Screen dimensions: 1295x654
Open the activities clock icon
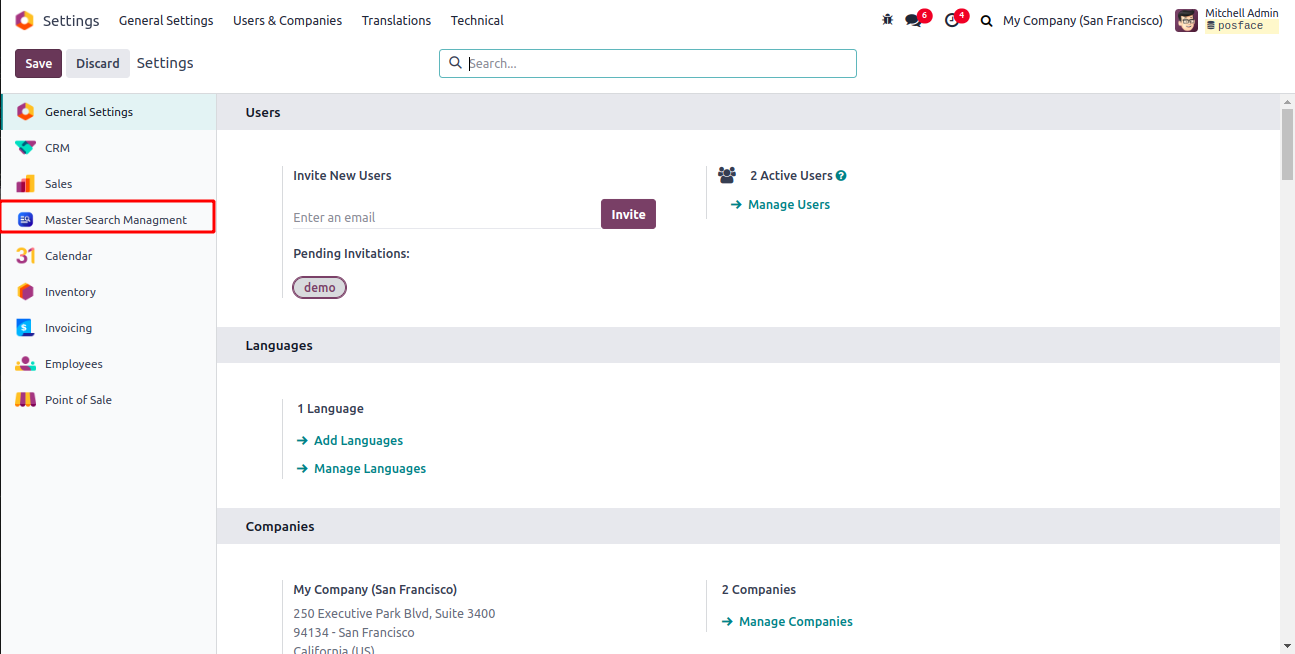click(952, 20)
